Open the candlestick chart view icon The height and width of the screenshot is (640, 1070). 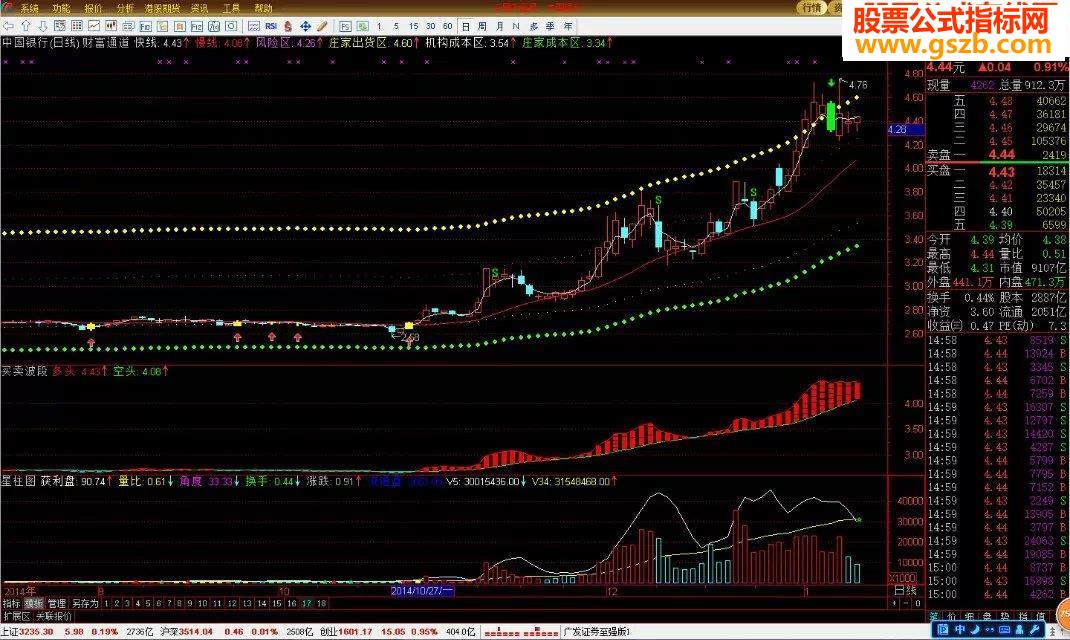(x=111, y=26)
